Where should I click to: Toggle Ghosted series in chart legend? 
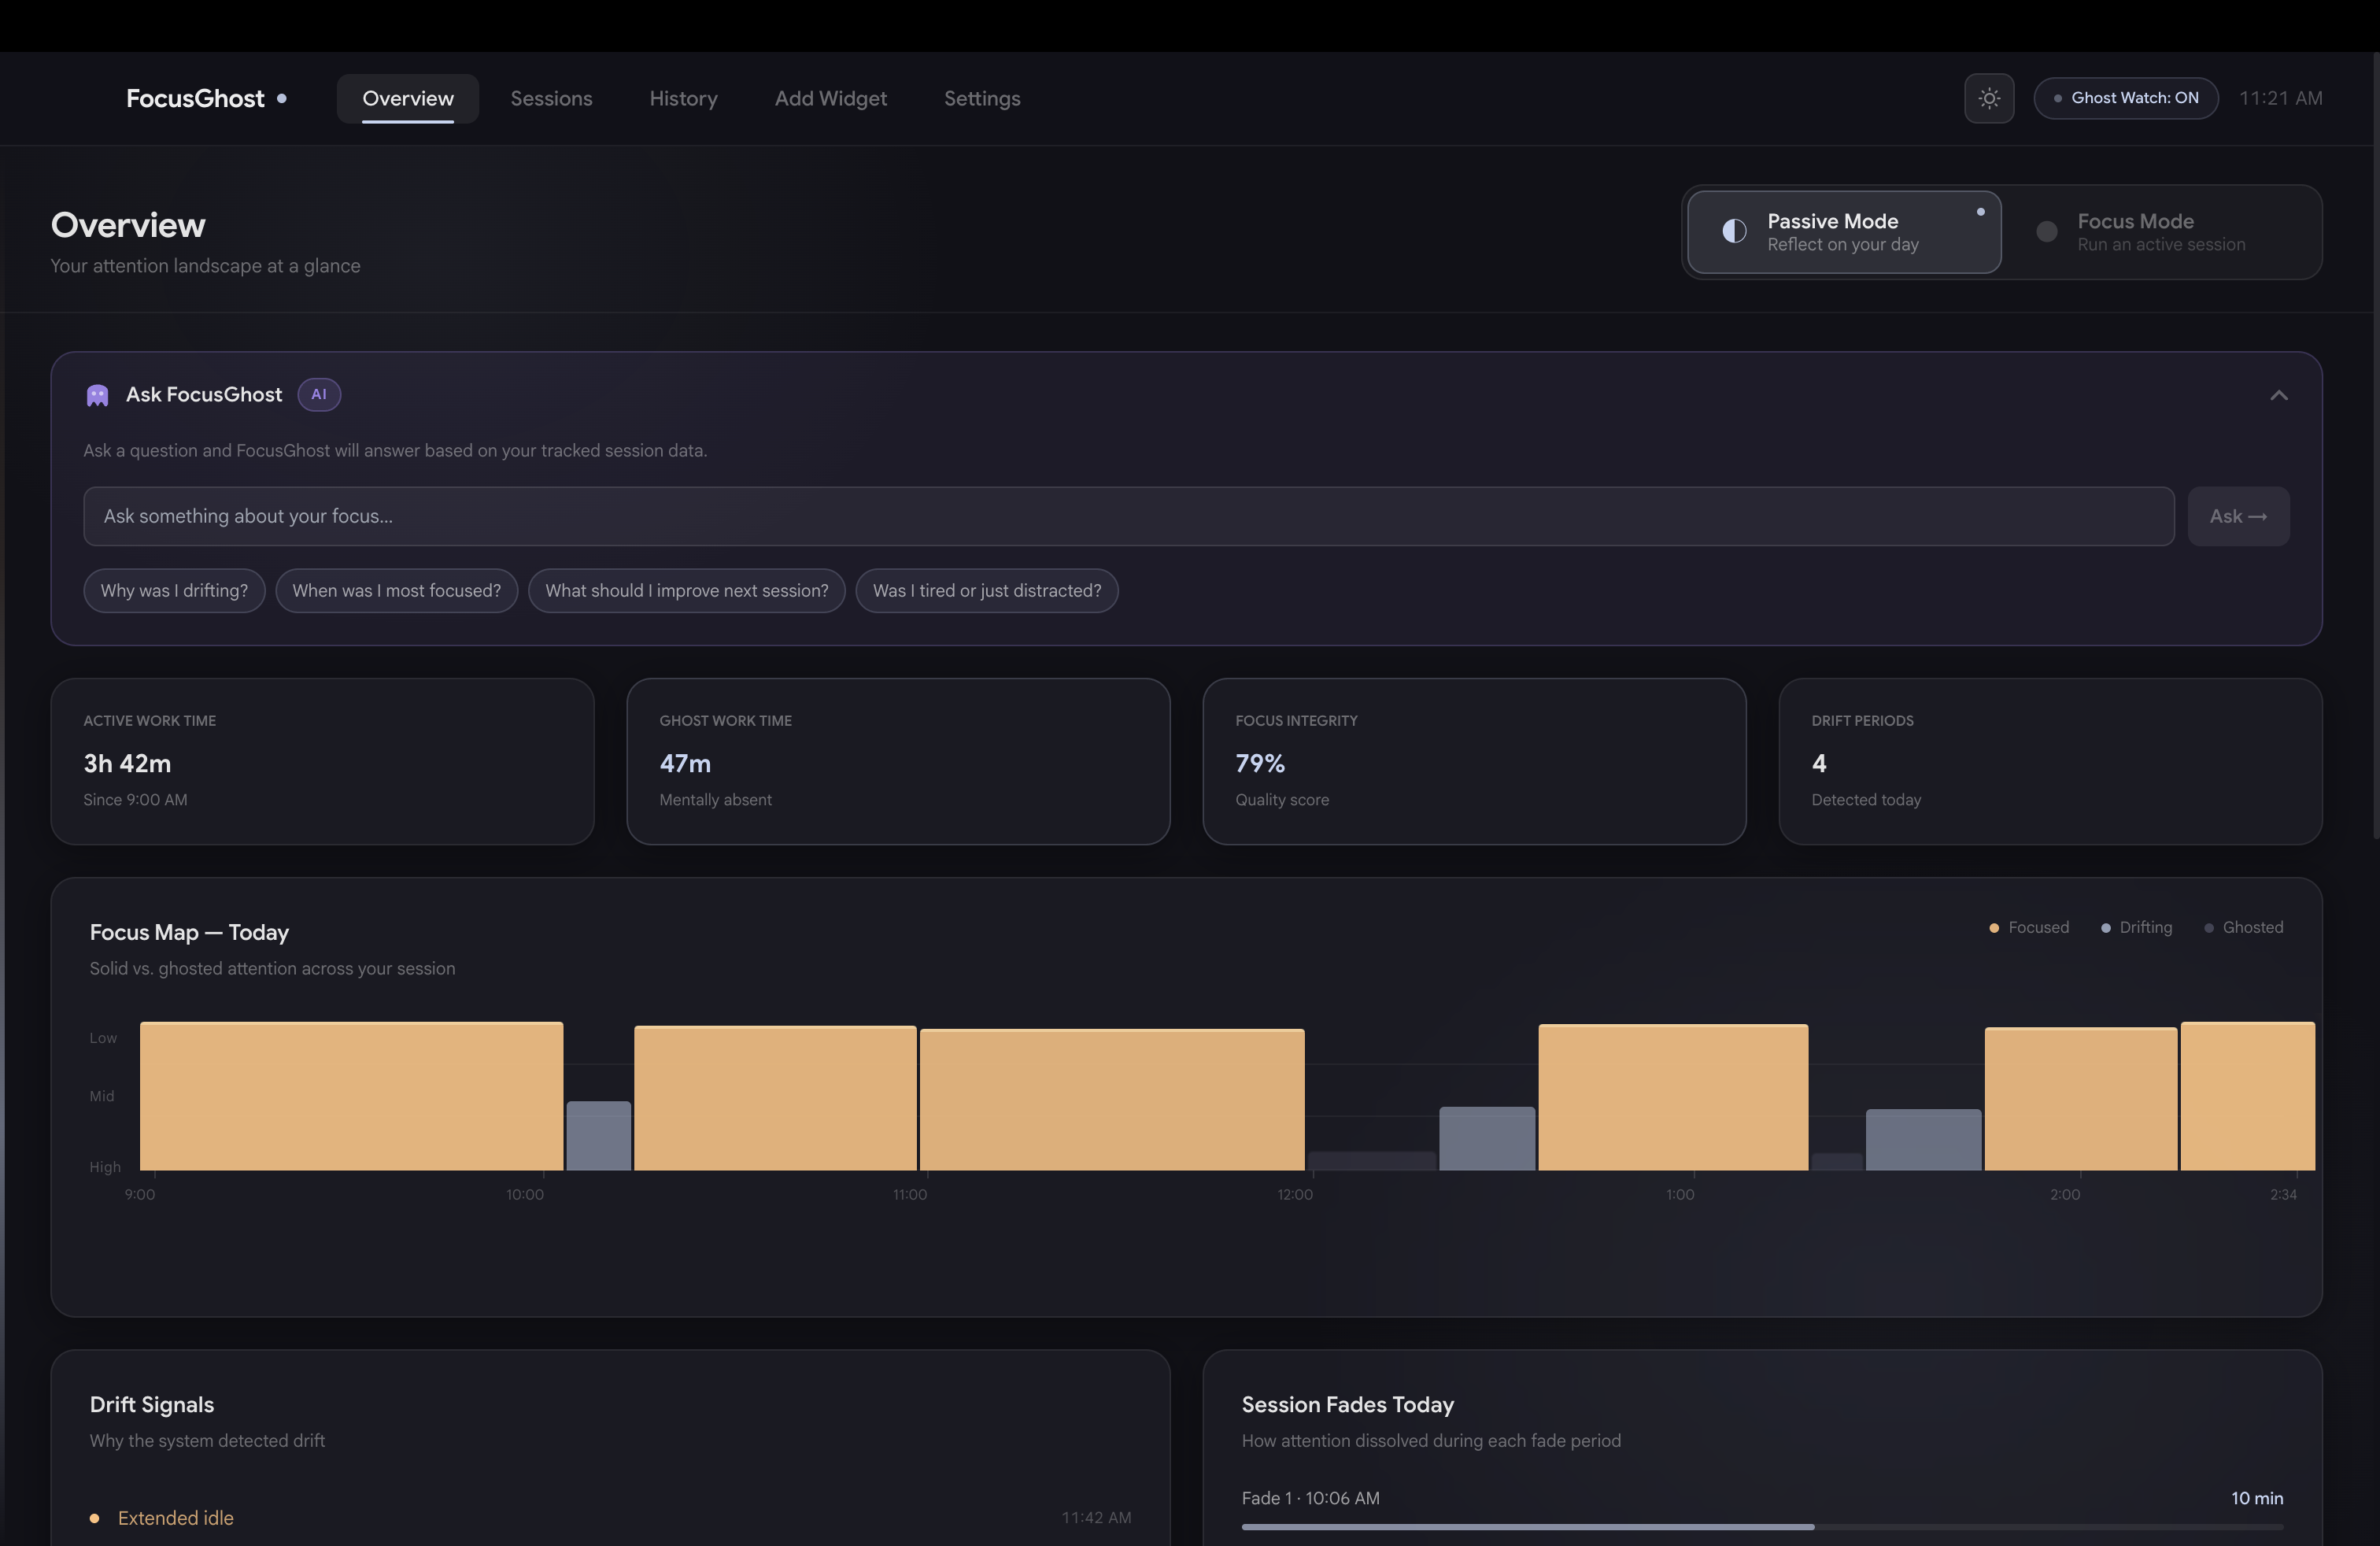pos(2243,928)
